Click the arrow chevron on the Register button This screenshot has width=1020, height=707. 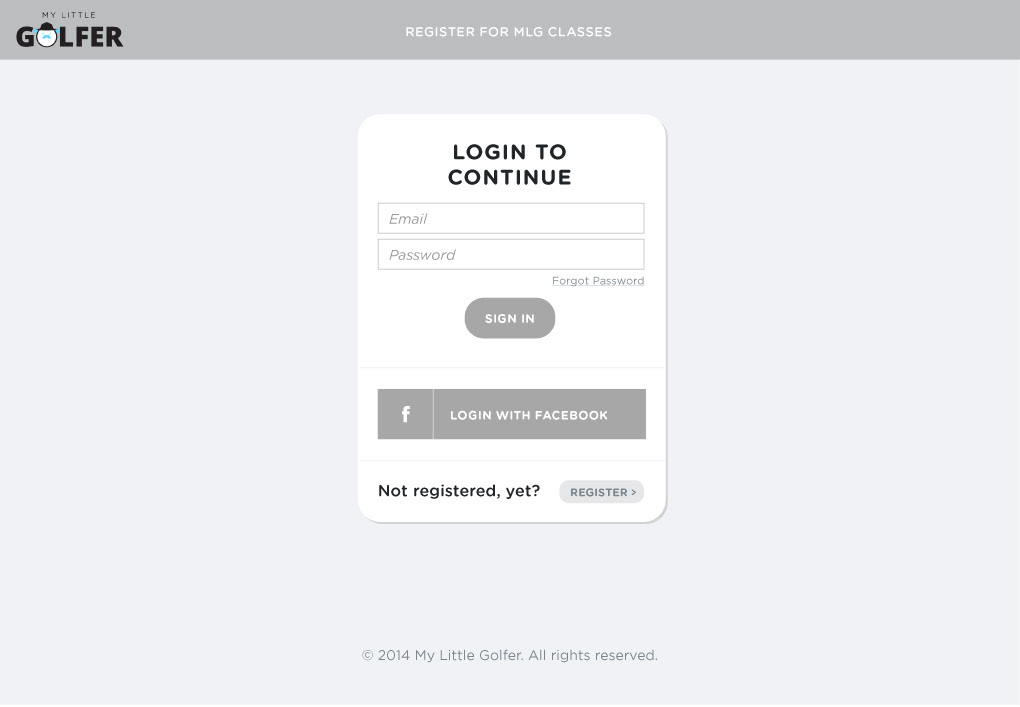(x=634, y=492)
